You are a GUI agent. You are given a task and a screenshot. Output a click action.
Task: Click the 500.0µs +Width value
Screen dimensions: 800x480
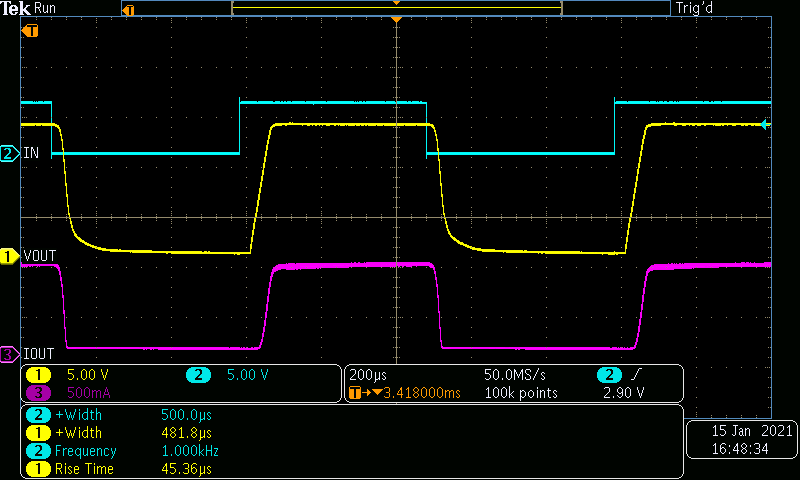(186, 415)
